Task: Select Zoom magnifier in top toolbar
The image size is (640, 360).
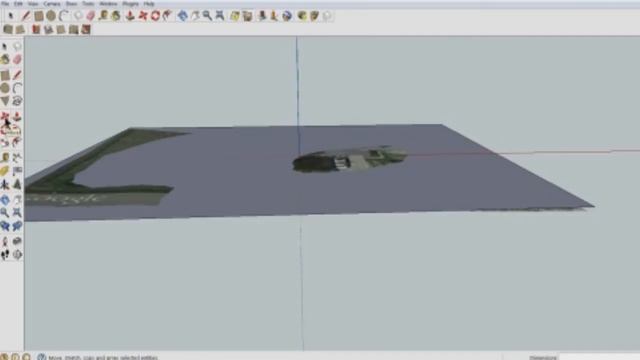Action: pyautogui.click(x=207, y=16)
